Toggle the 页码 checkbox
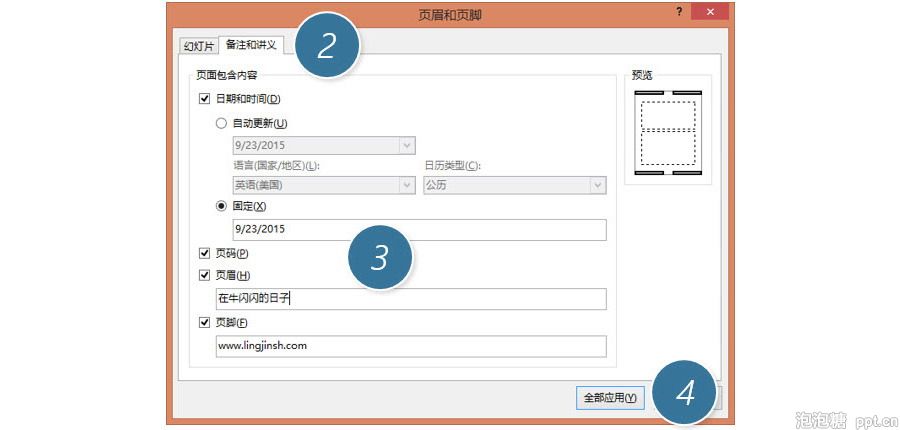 tap(204, 253)
